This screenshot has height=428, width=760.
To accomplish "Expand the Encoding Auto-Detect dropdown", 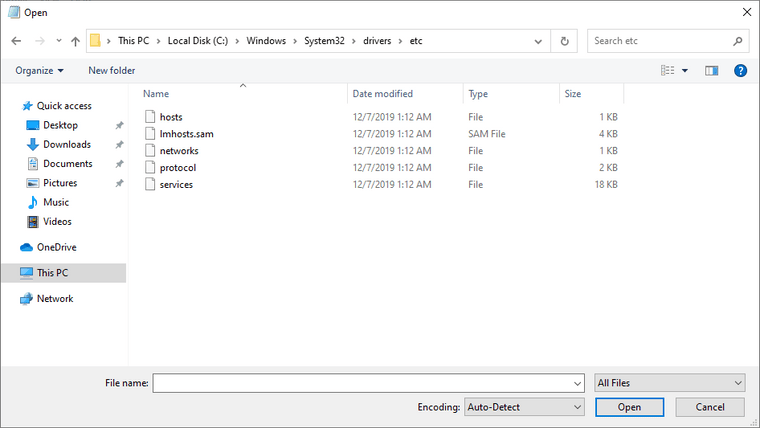I will 524,407.
